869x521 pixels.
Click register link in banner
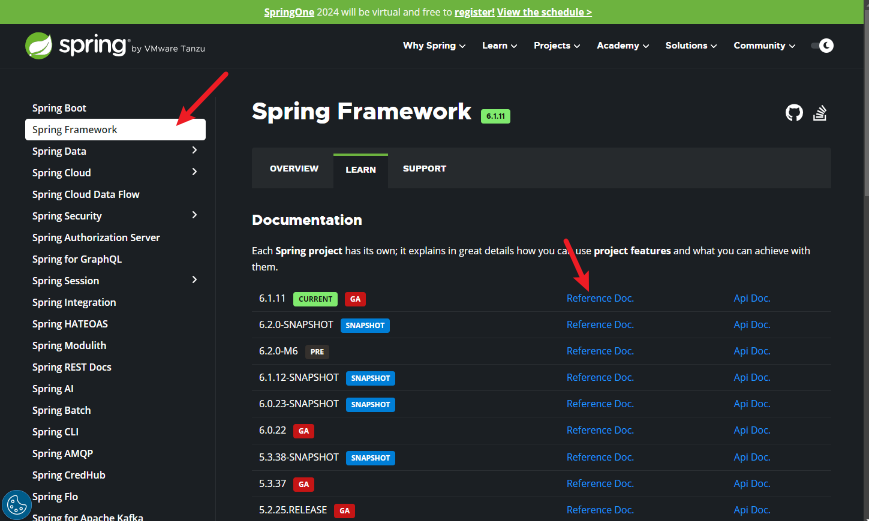tap(474, 12)
